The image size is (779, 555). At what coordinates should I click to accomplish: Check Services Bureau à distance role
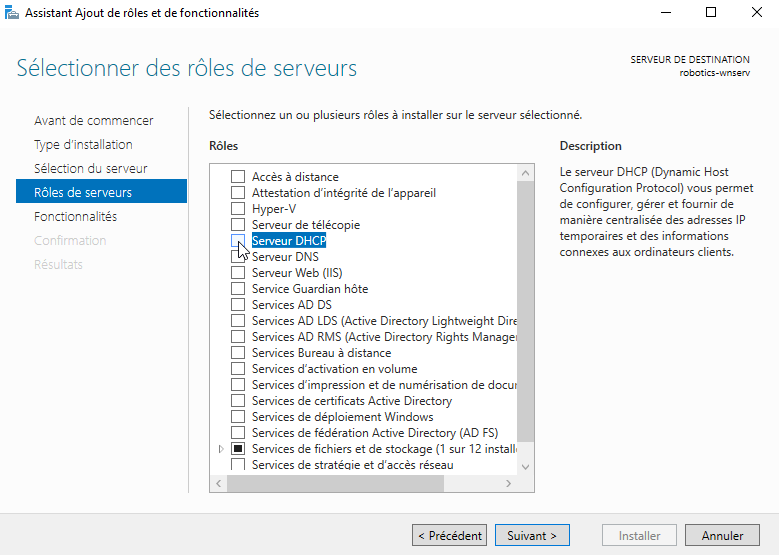[238, 353]
